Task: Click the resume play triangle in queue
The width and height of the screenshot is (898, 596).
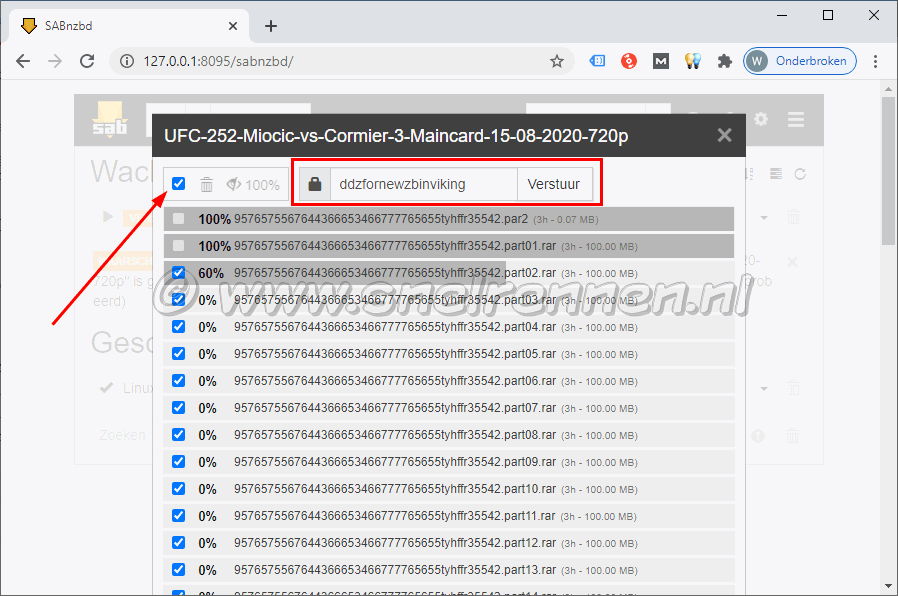Action: click(x=107, y=216)
